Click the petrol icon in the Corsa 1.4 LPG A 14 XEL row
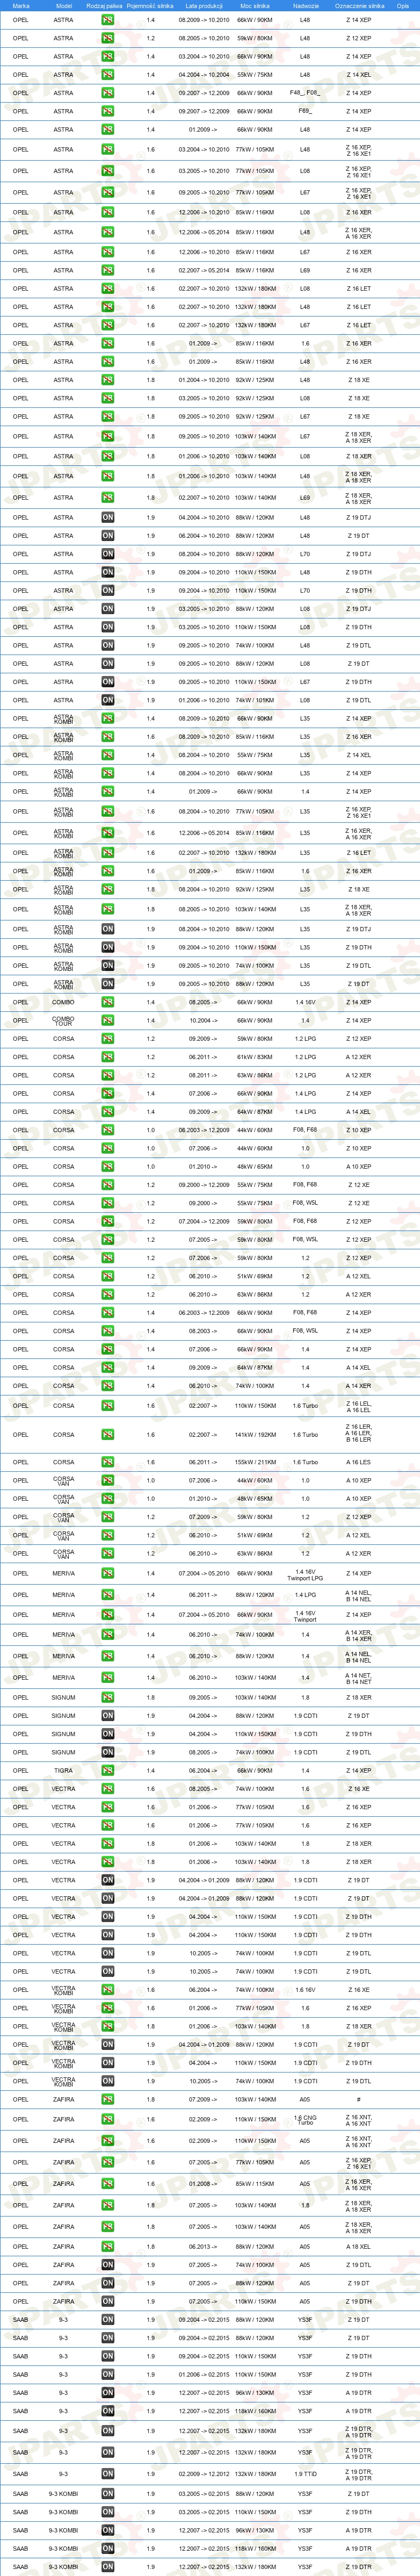This screenshot has width=420, height=2576. point(108,1112)
